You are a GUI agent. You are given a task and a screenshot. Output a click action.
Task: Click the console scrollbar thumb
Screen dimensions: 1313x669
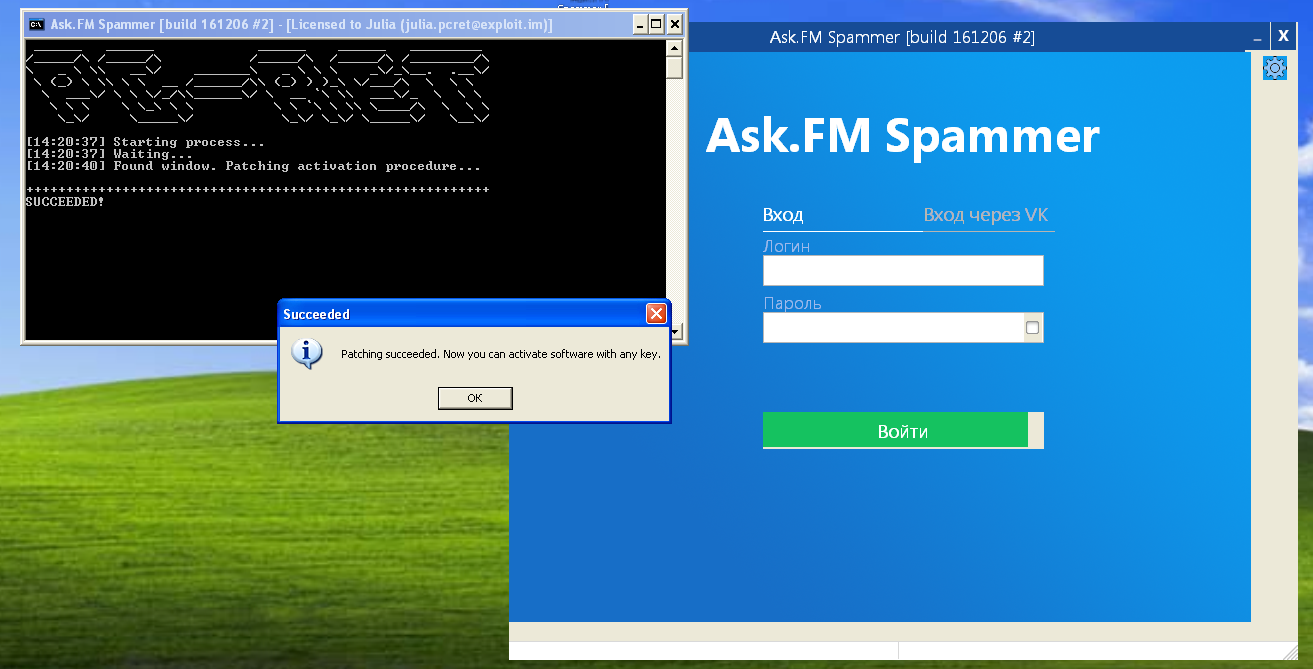[675, 68]
